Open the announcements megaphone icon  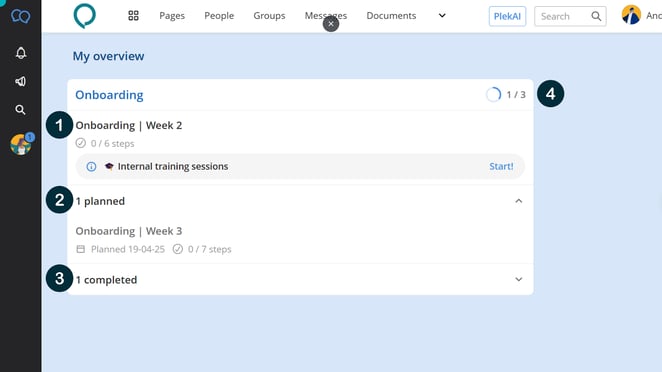tap(21, 81)
